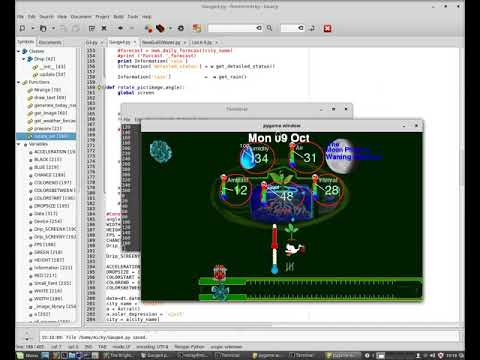Open the Search menu
Image resolution: width=480 pixels, height=360 pixels.
point(46,16)
